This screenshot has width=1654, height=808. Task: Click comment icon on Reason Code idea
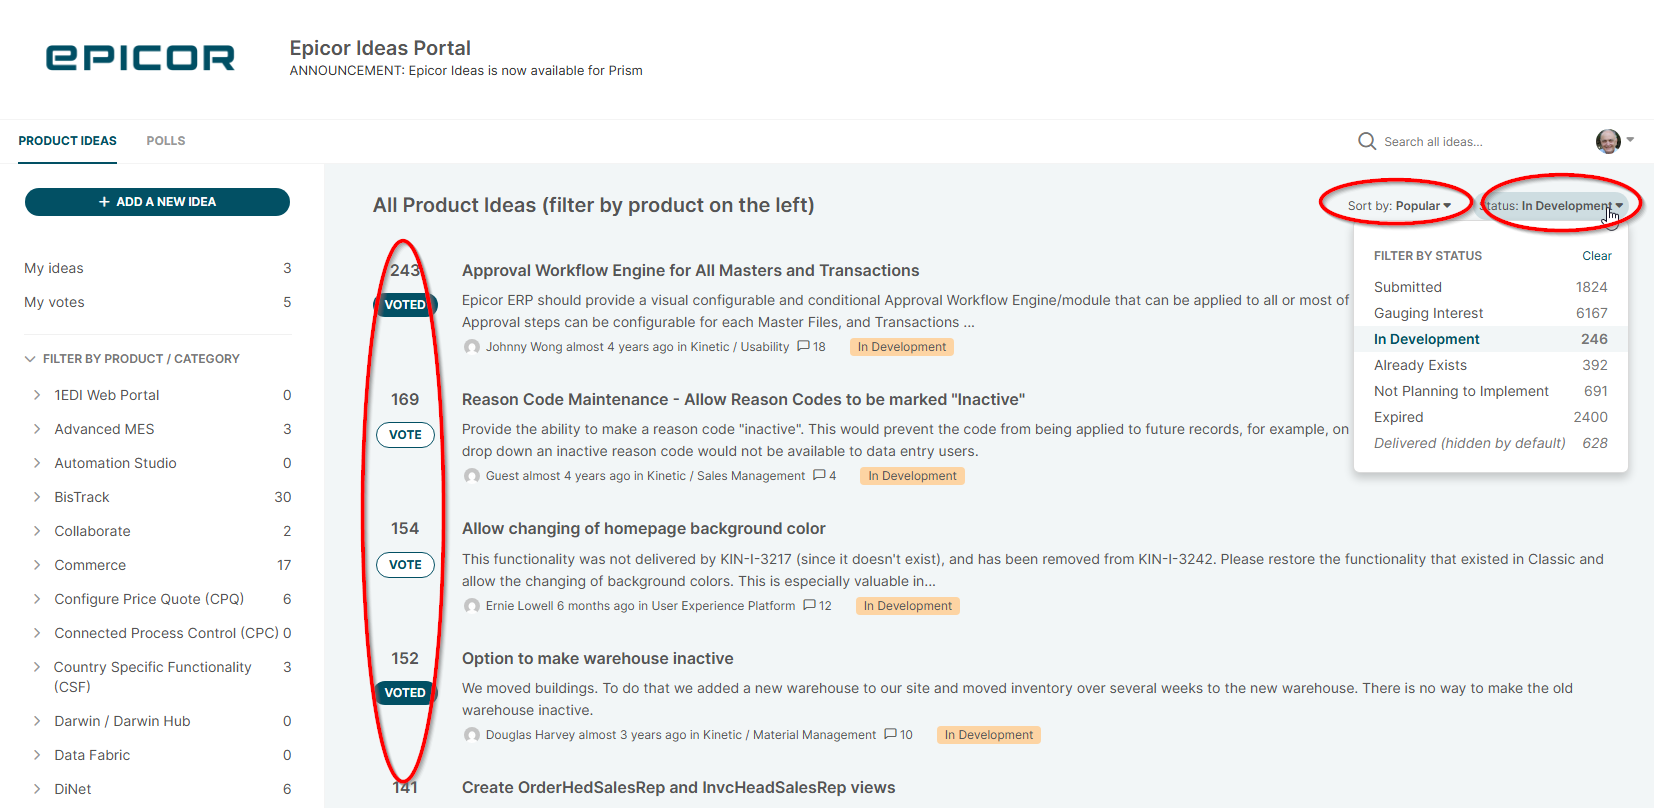[820, 475]
